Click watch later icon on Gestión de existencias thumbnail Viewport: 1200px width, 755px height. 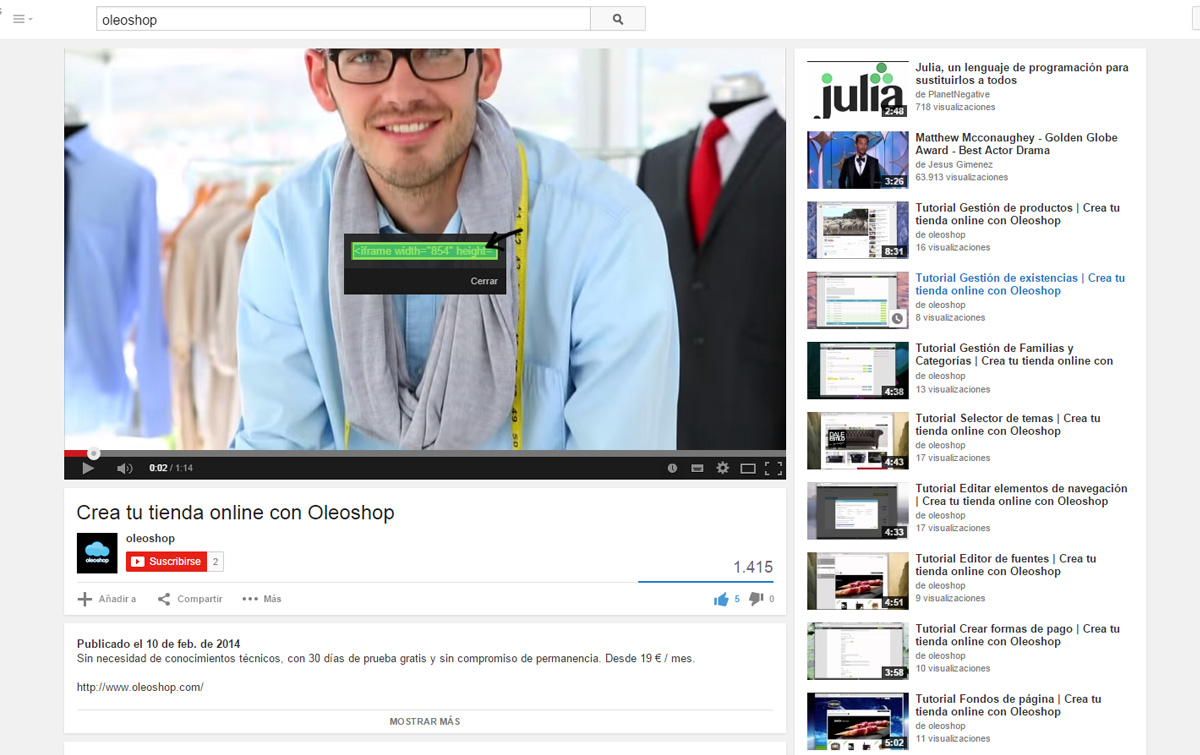pos(897,318)
